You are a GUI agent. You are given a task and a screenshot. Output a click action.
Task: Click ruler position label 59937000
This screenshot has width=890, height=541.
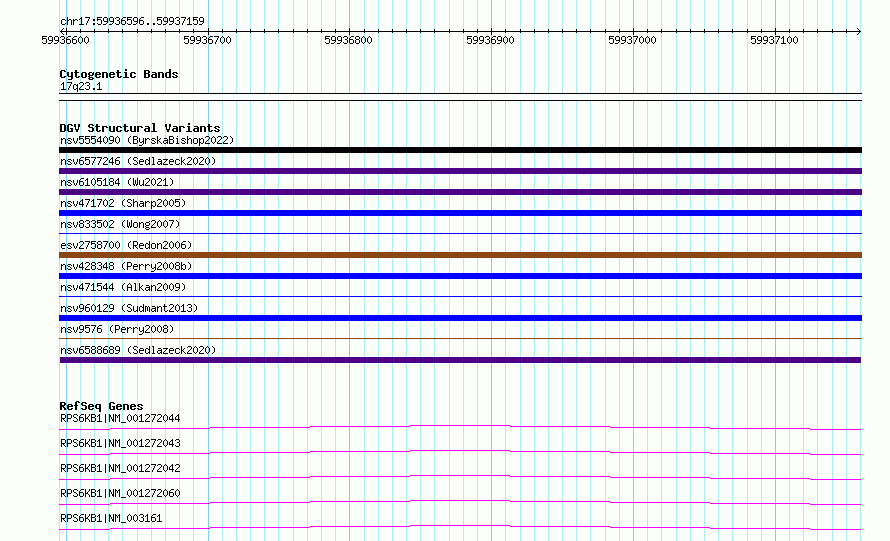pyautogui.click(x=632, y=40)
